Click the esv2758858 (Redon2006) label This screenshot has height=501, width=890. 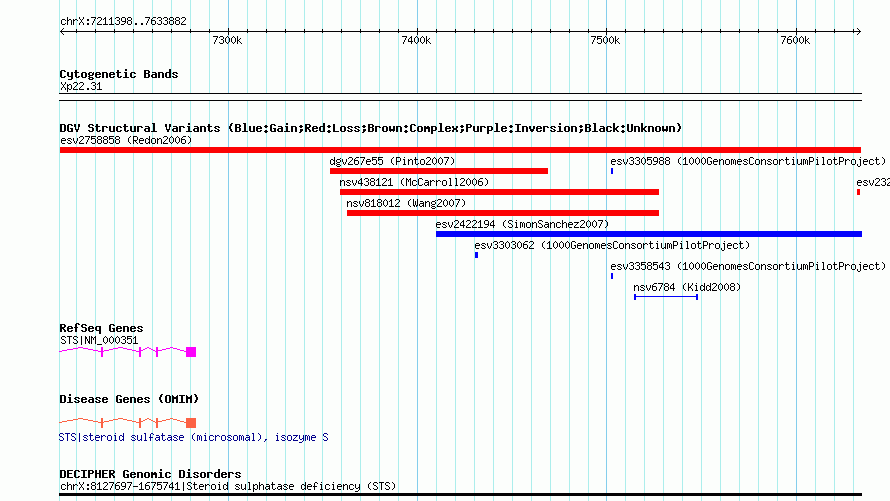pyautogui.click(x=126, y=140)
